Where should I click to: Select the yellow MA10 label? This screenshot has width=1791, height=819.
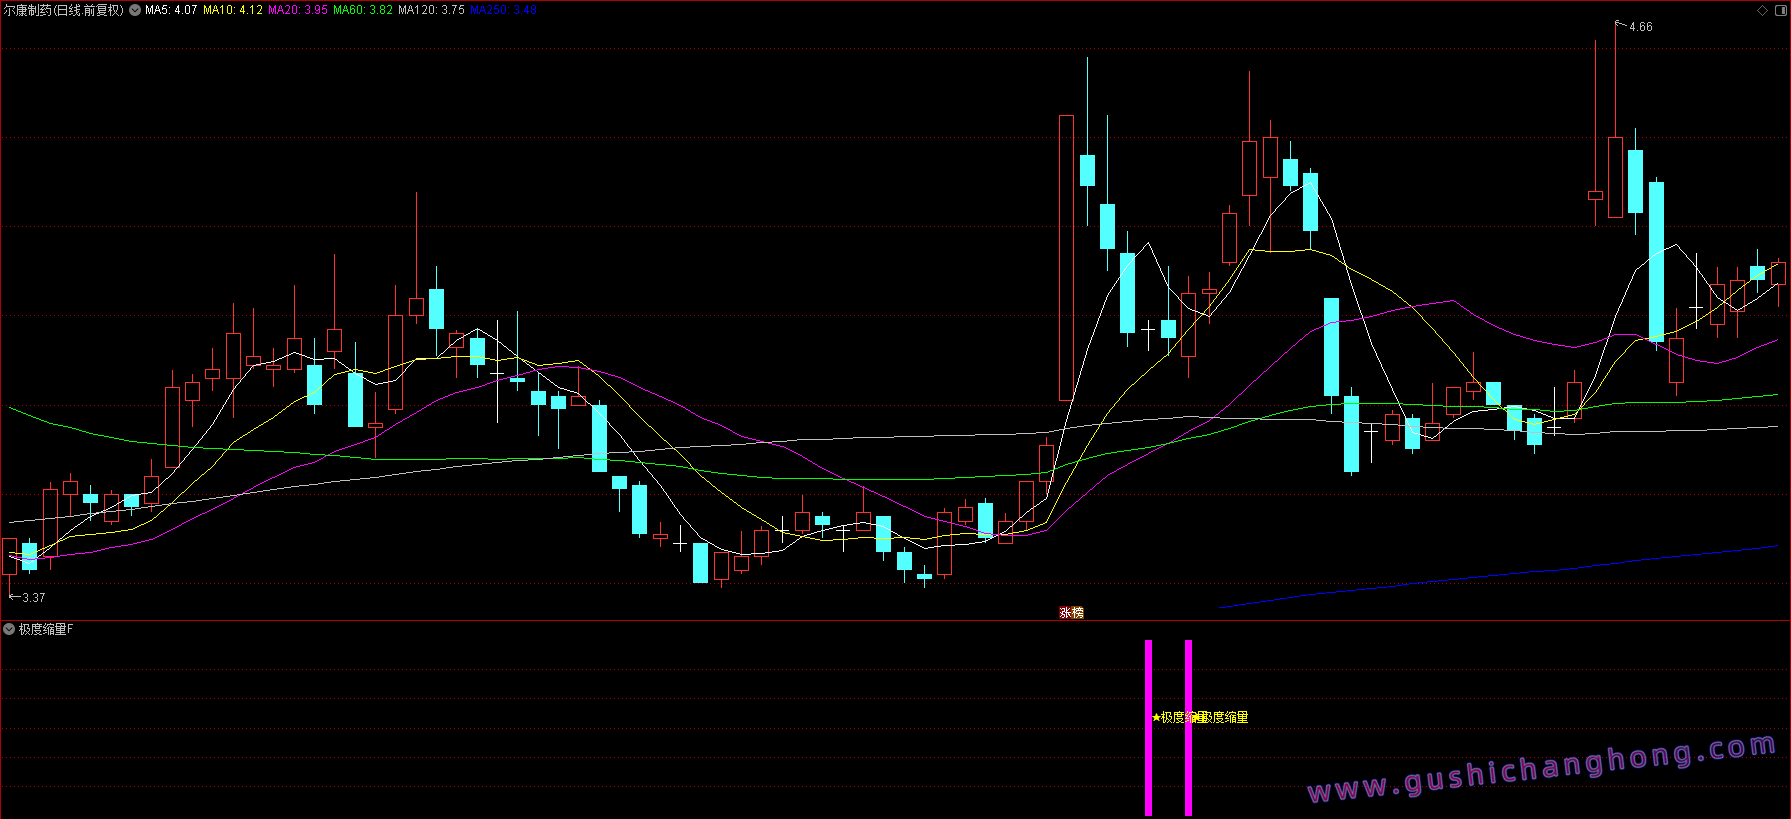[x=233, y=10]
